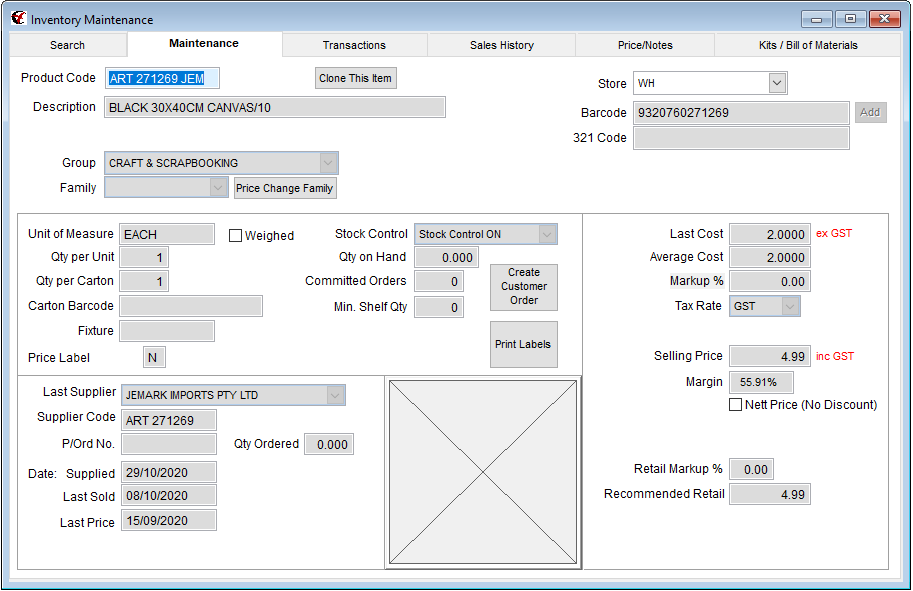Click the Create Customer Order button
Screen dimensions: 913x591
click(x=523, y=287)
